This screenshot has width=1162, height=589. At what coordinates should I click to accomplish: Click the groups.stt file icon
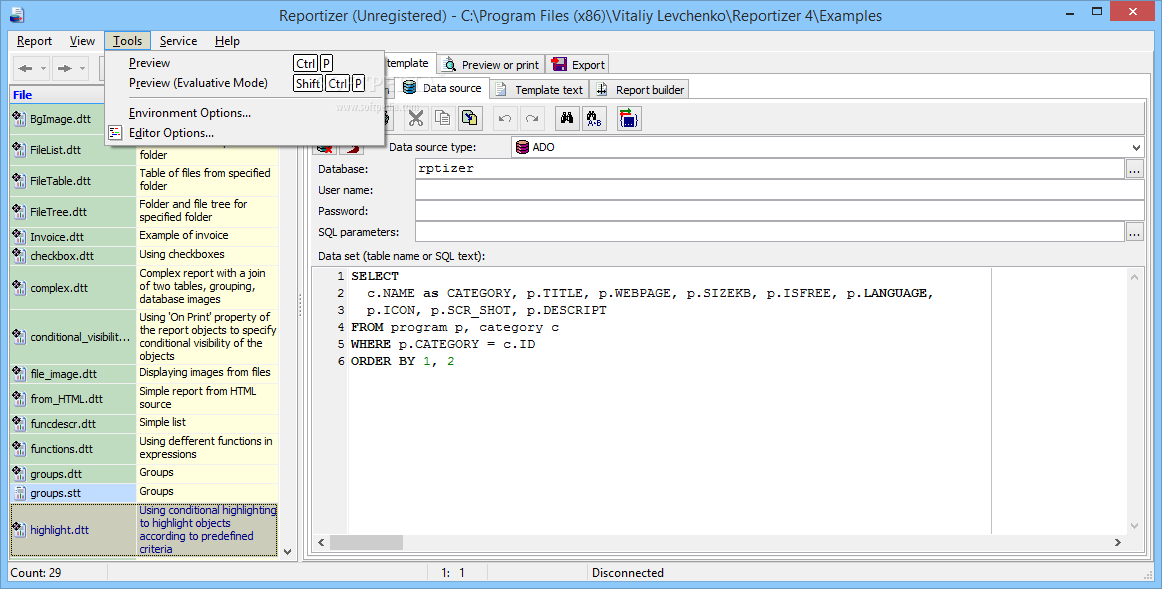19,493
